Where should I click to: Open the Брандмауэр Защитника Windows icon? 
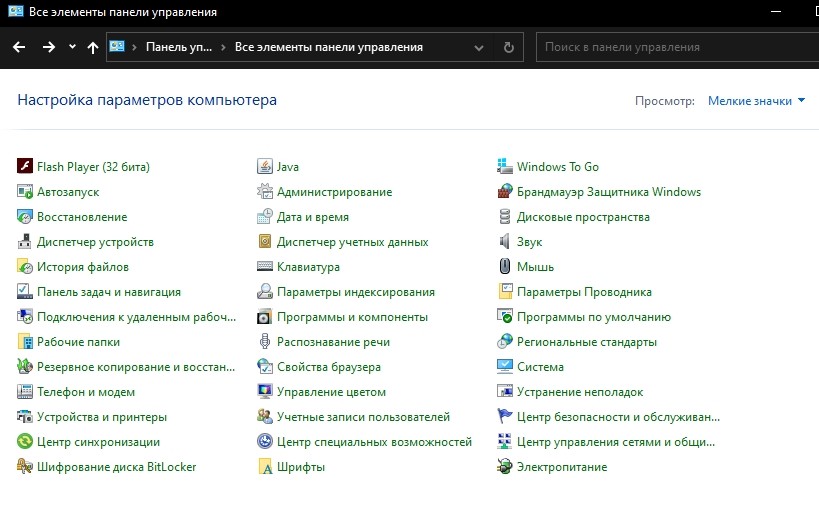tap(505, 192)
